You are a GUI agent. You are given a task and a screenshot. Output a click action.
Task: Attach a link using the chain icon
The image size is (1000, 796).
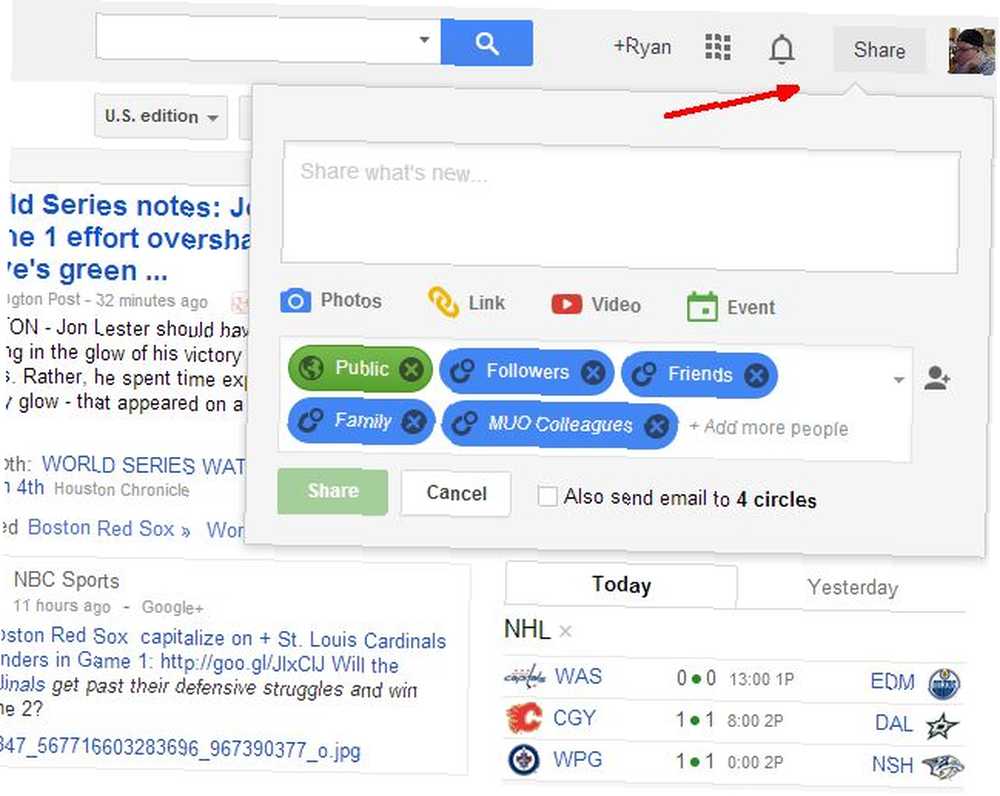443,302
